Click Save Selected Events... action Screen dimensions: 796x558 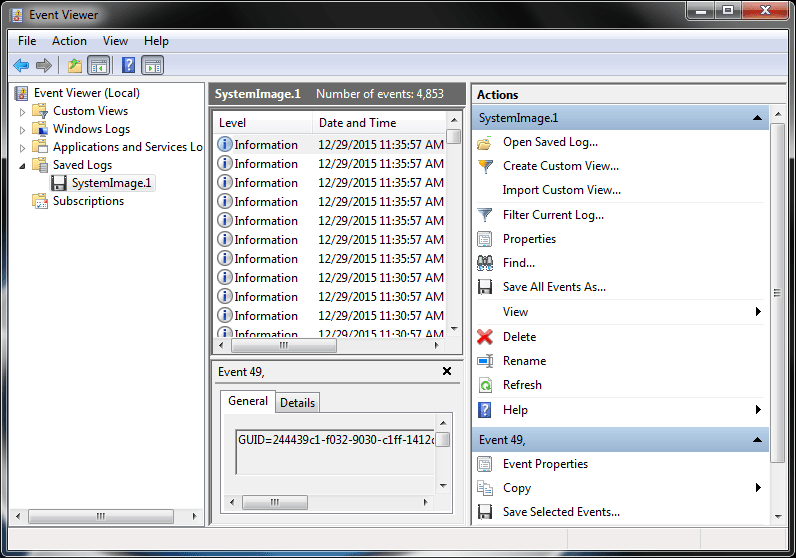[561, 512]
